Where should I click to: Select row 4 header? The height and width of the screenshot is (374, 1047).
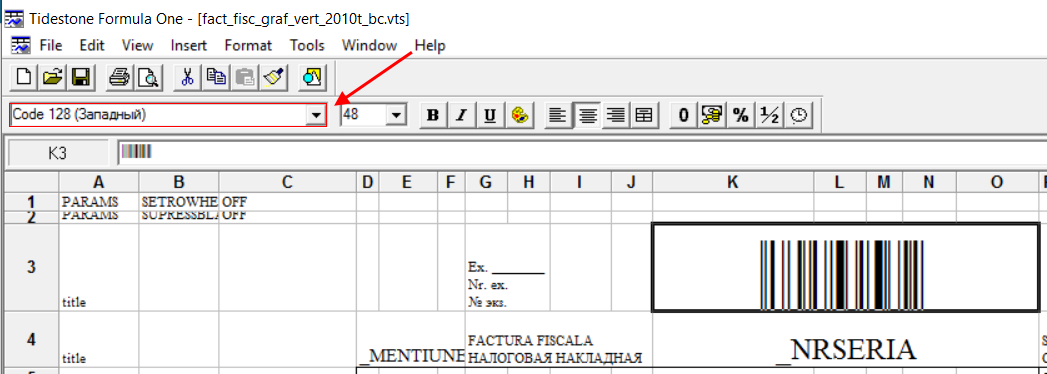(31, 339)
